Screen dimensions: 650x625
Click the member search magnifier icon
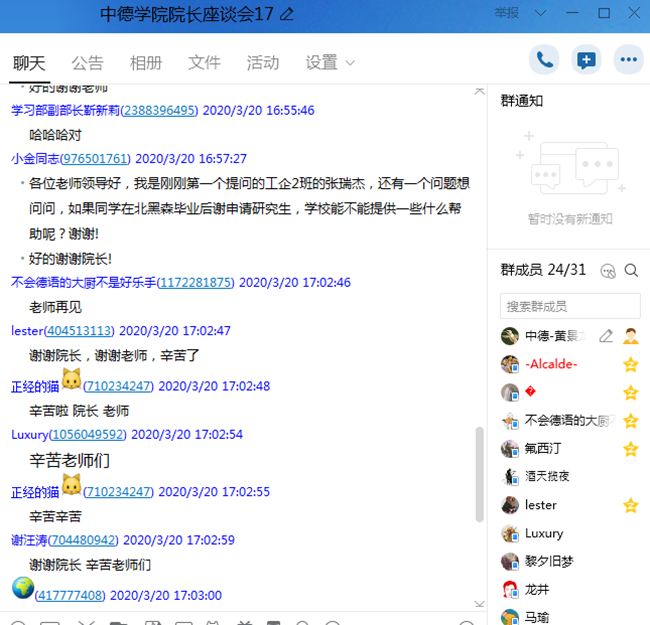click(631, 270)
